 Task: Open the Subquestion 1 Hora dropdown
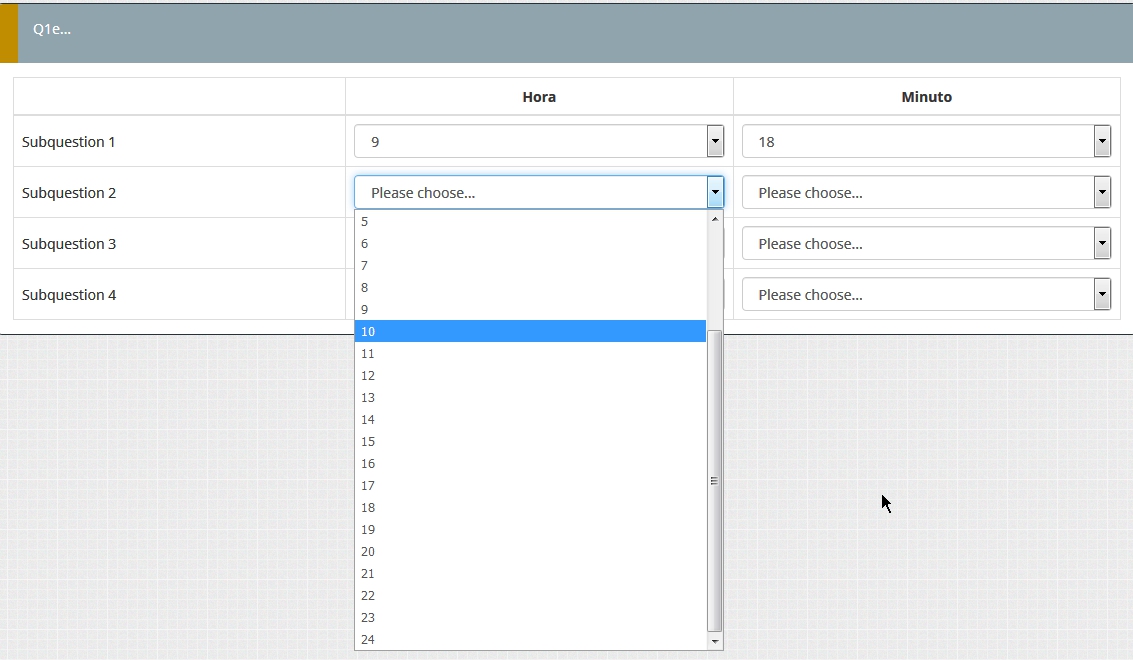tap(538, 142)
